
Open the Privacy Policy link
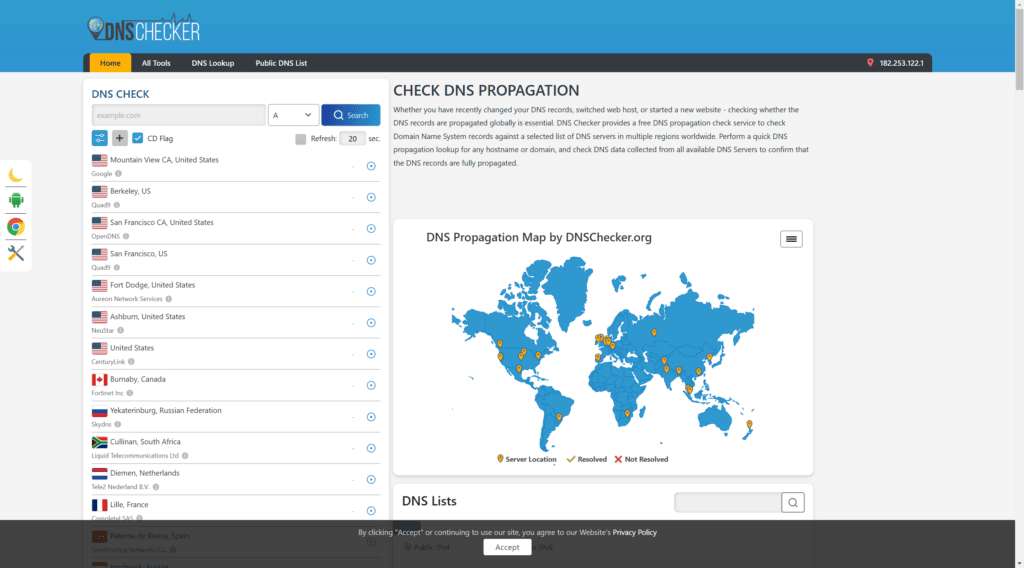[x=634, y=532]
